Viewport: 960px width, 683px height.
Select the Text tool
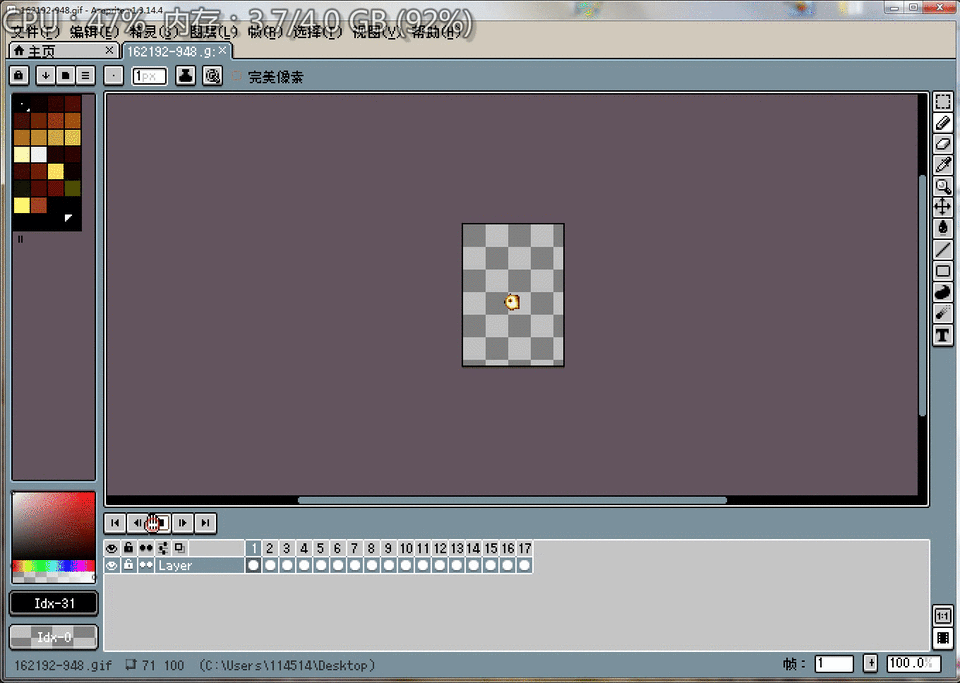(943, 335)
